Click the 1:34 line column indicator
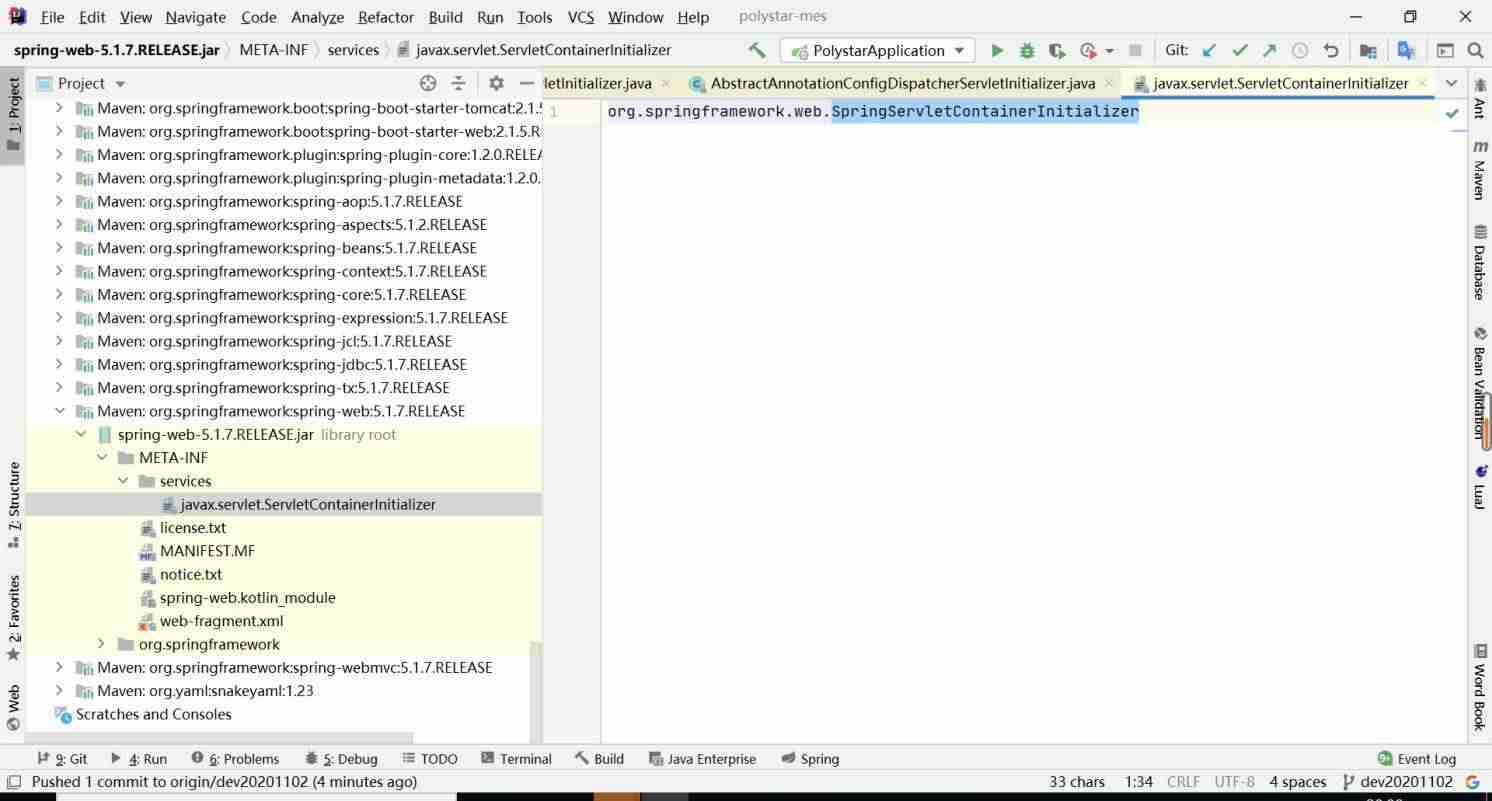1492x801 pixels. (x=1138, y=782)
